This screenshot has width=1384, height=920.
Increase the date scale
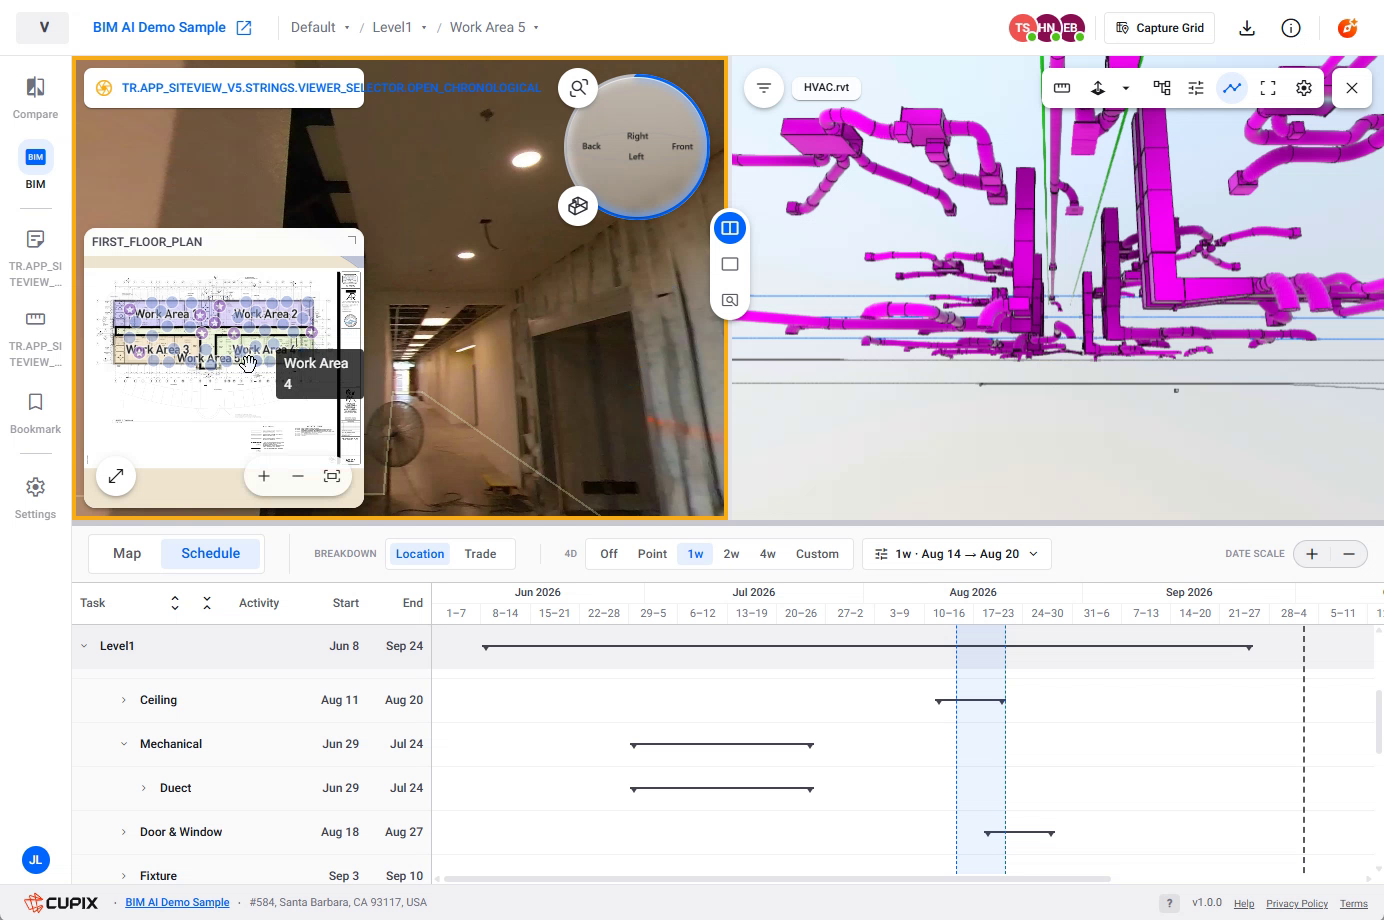tap(1312, 554)
